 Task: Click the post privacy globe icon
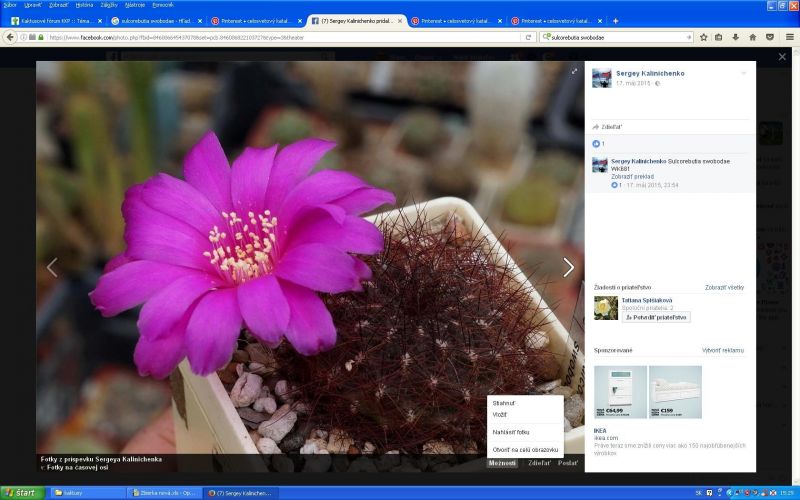pos(657,84)
